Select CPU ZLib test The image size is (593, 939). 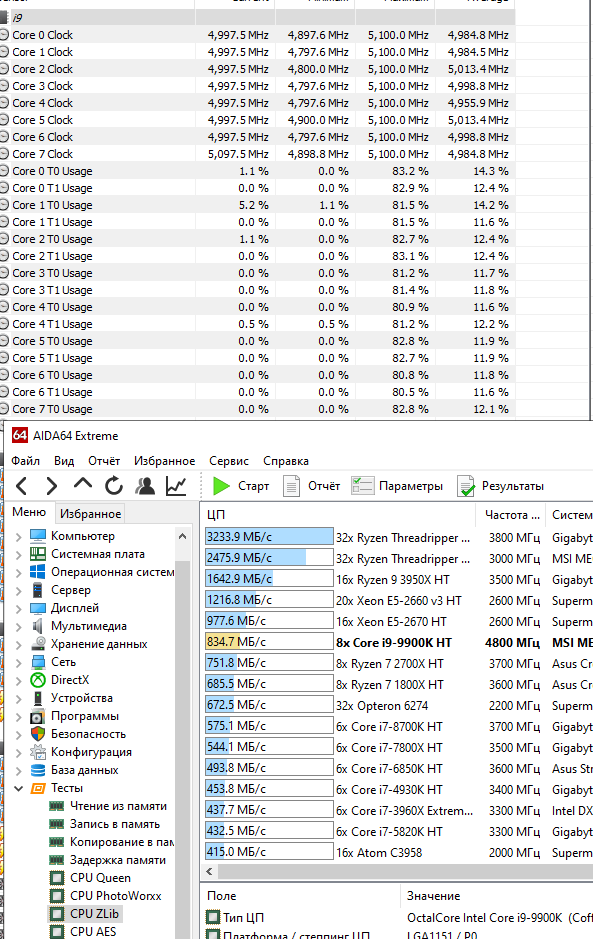click(95, 913)
